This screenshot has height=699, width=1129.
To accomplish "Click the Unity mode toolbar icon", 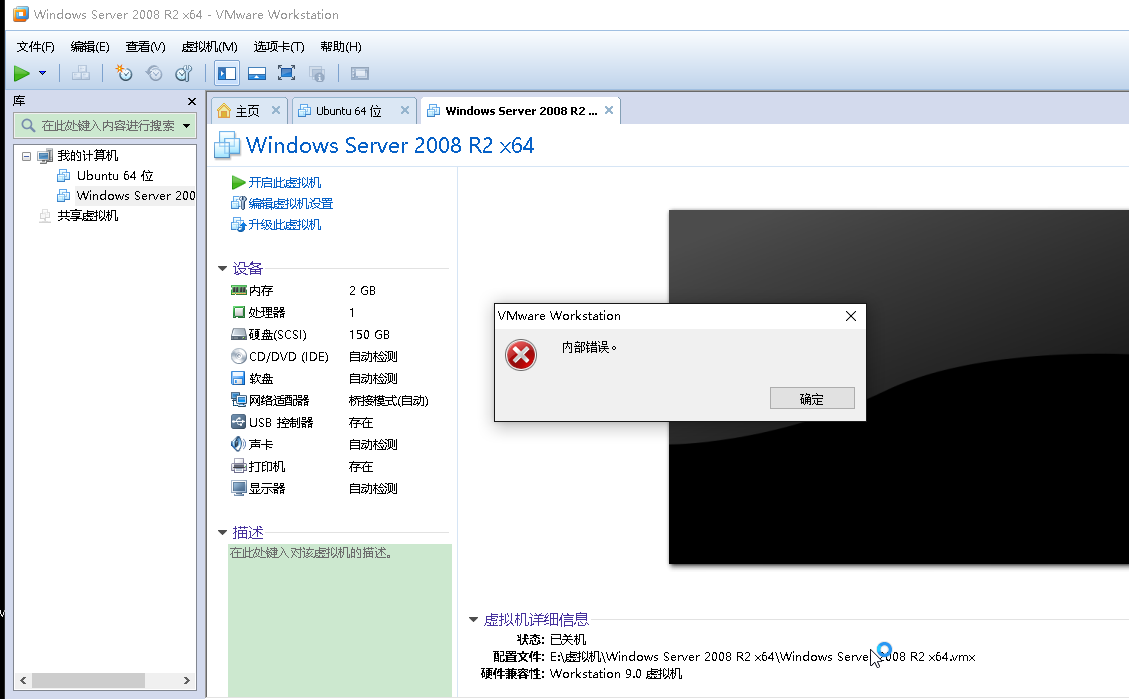I will (x=317, y=73).
